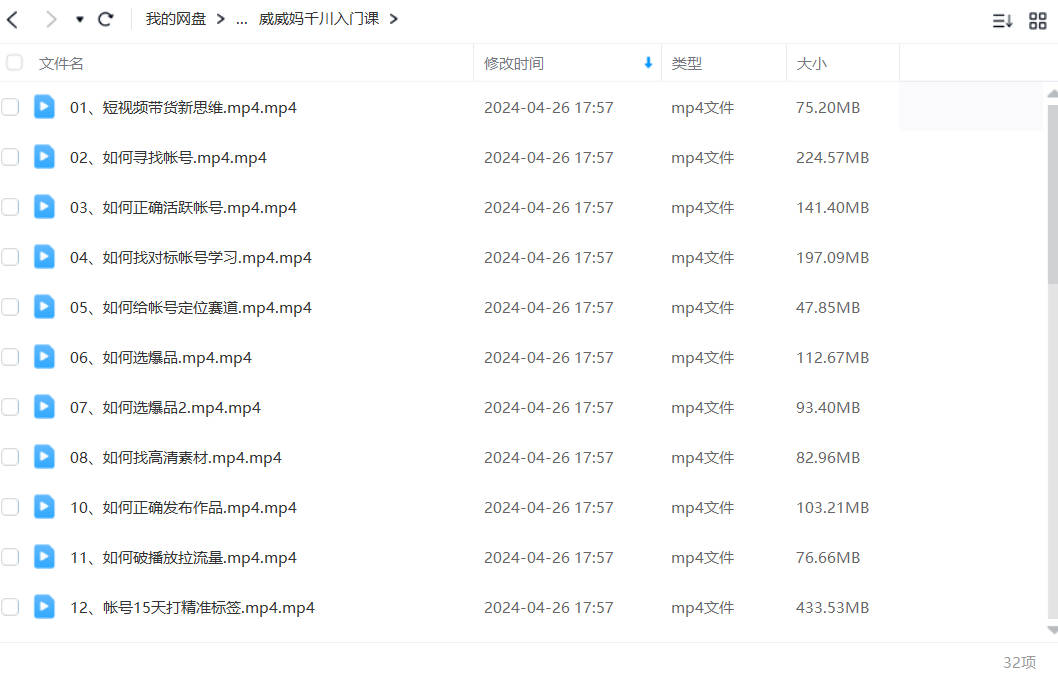Expand the breadcrumb ellipsis
The width and height of the screenshot is (1058, 678).
242,20
